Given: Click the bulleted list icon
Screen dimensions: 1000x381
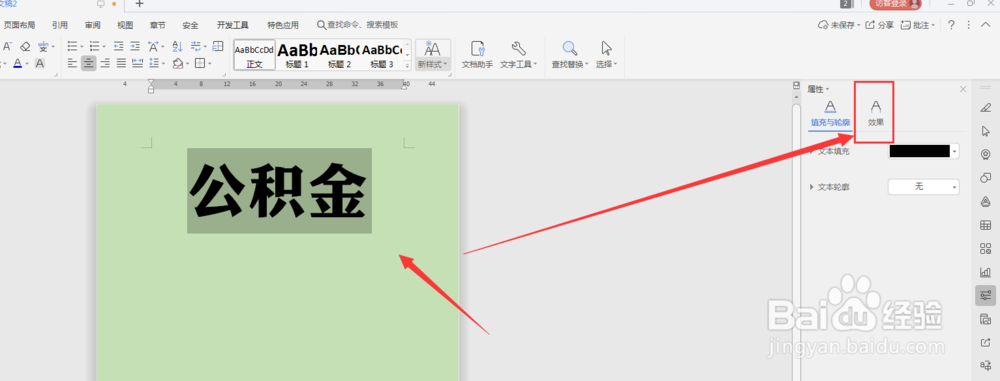Looking at the screenshot, I should (72, 47).
